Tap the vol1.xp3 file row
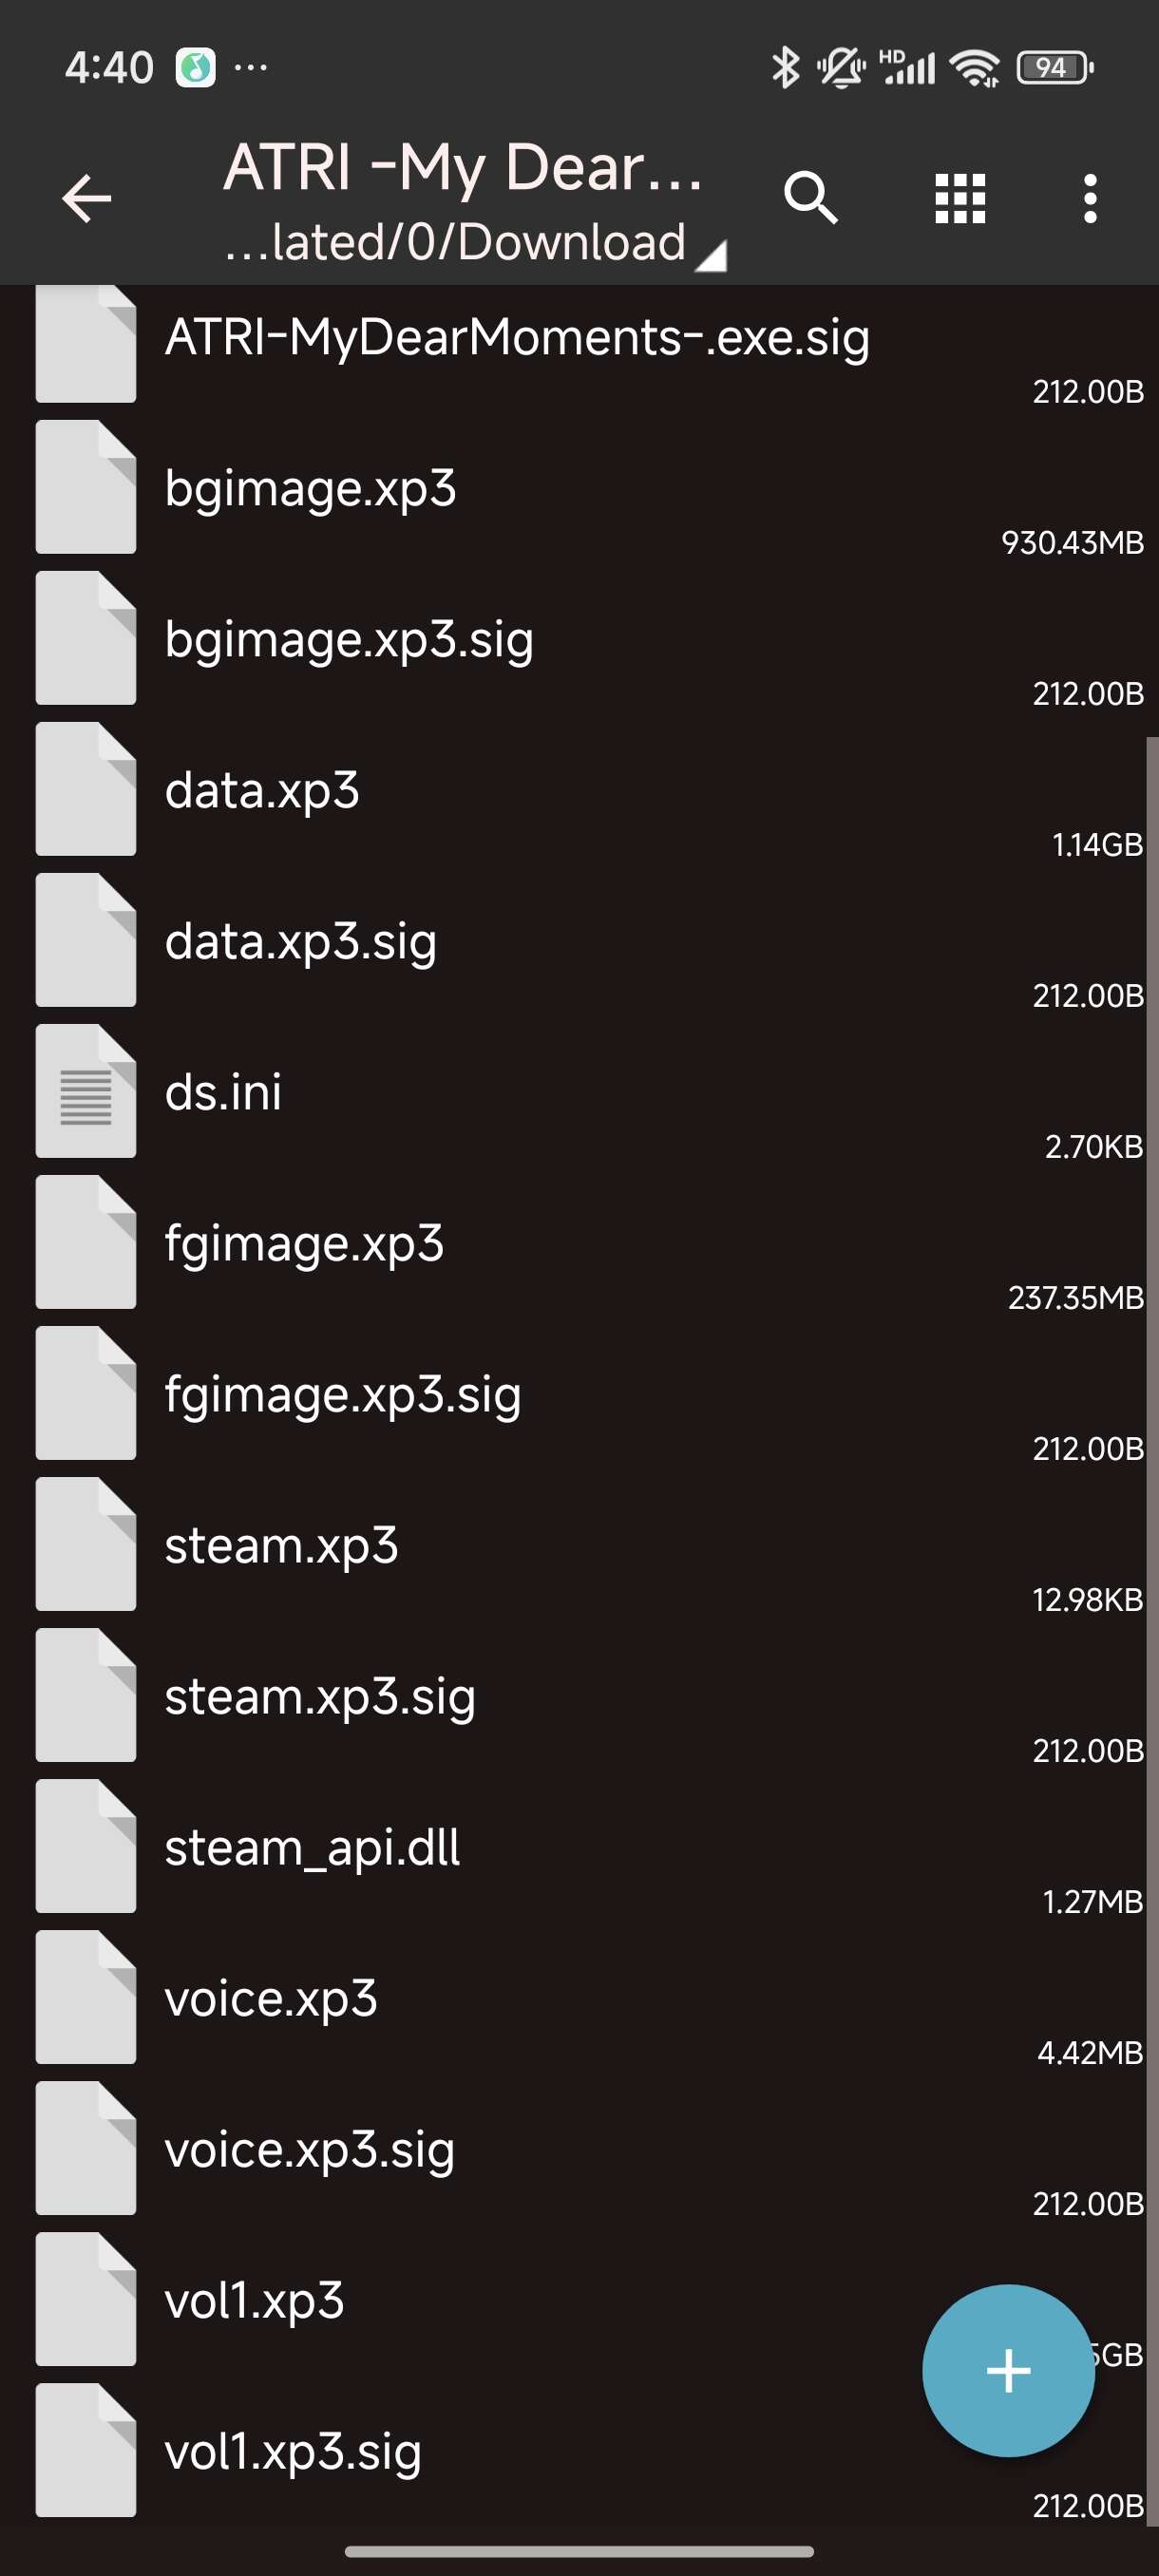This screenshot has width=1159, height=2576. [579, 2300]
